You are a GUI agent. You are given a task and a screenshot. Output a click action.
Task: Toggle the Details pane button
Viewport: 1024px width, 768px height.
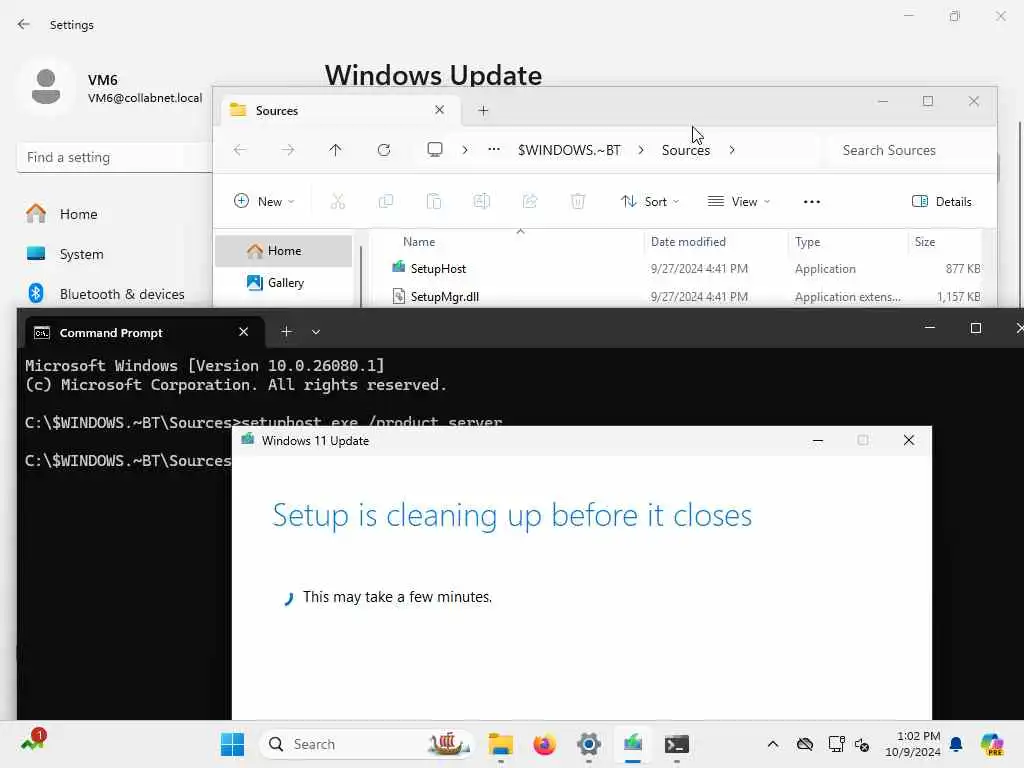click(x=942, y=201)
